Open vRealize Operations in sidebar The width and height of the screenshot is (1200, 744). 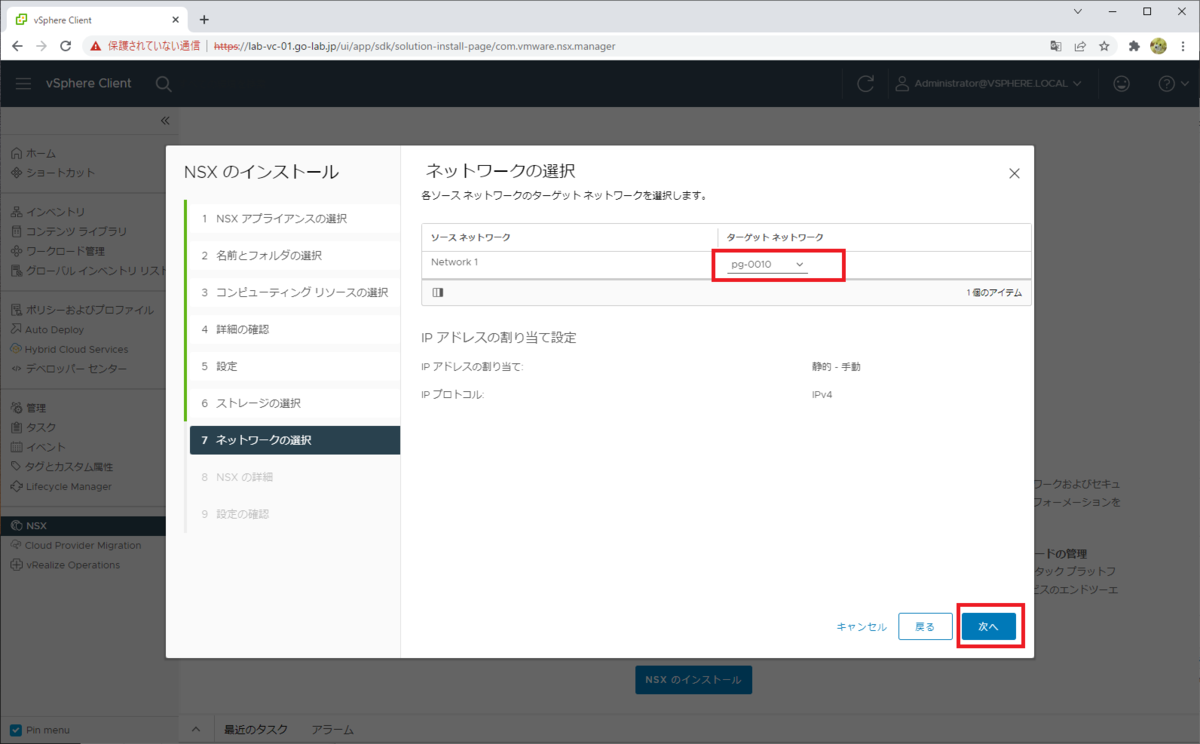pyautogui.click(x=65, y=565)
